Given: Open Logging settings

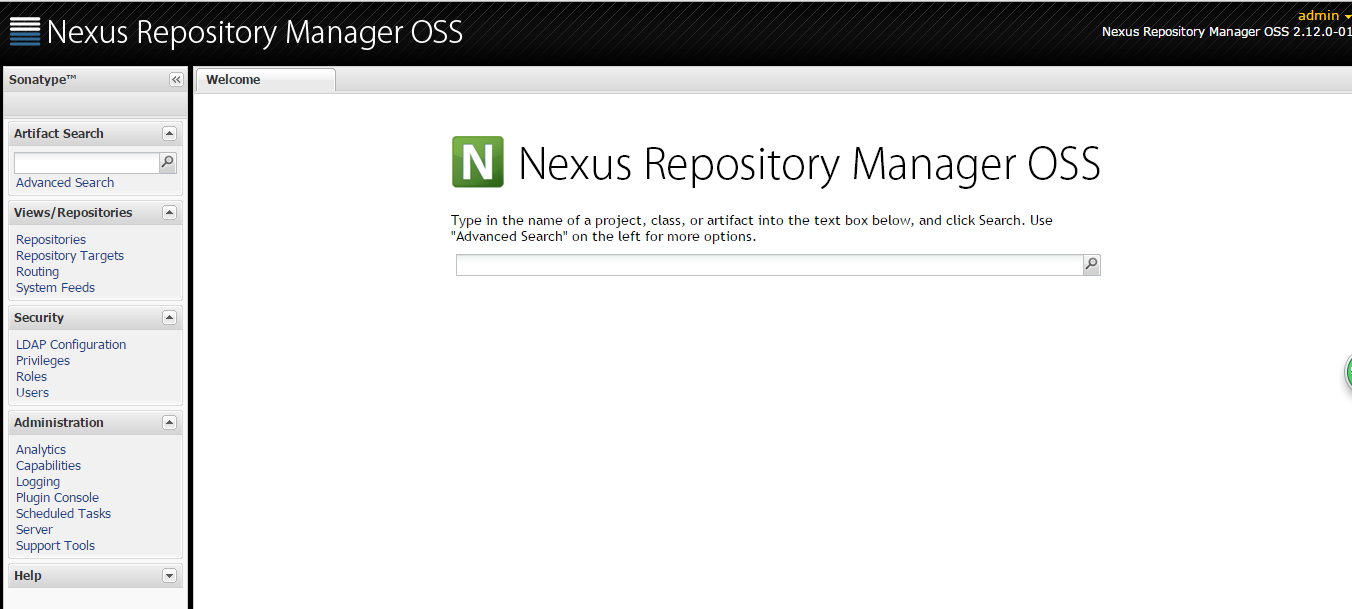Looking at the screenshot, I should coord(38,482).
